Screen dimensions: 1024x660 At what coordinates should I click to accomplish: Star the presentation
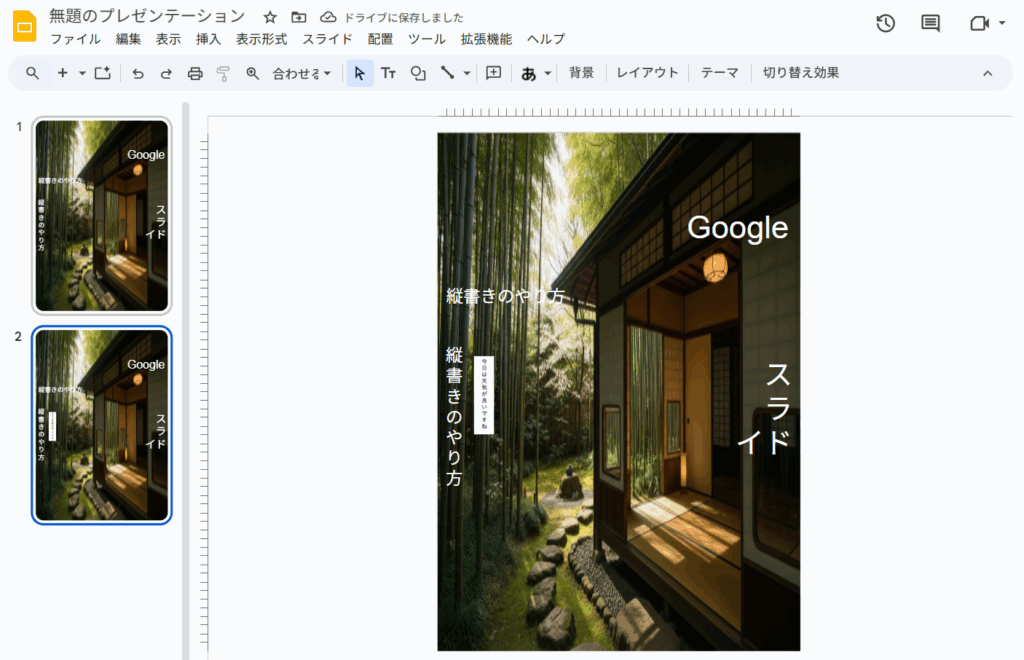(x=270, y=17)
